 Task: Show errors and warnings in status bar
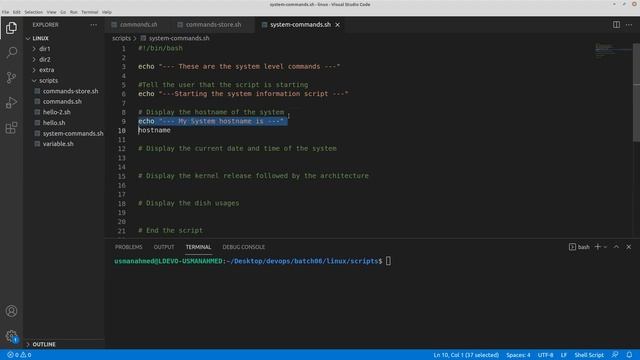pyautogui.click(x=19, y=355)
